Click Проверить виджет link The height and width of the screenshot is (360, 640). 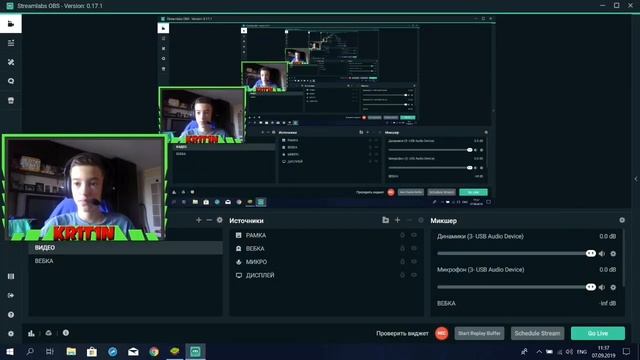click(x=402, y=333)
